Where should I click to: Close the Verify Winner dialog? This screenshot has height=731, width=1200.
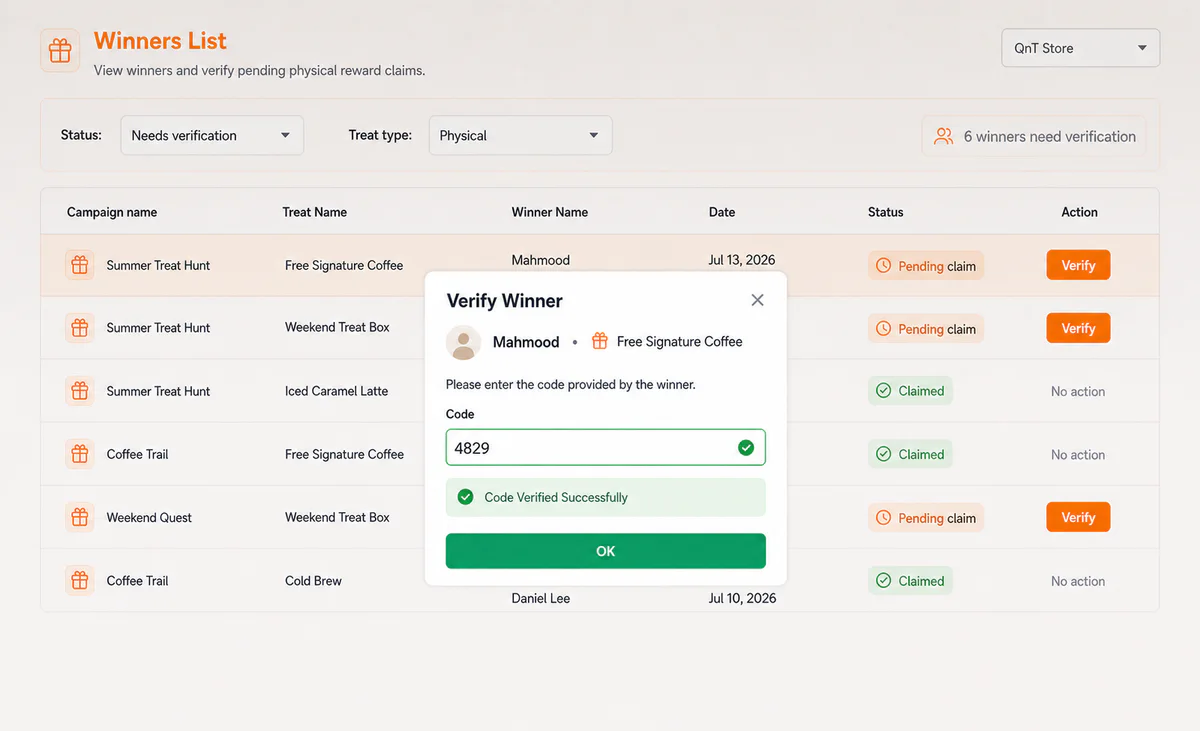point(757,300)
